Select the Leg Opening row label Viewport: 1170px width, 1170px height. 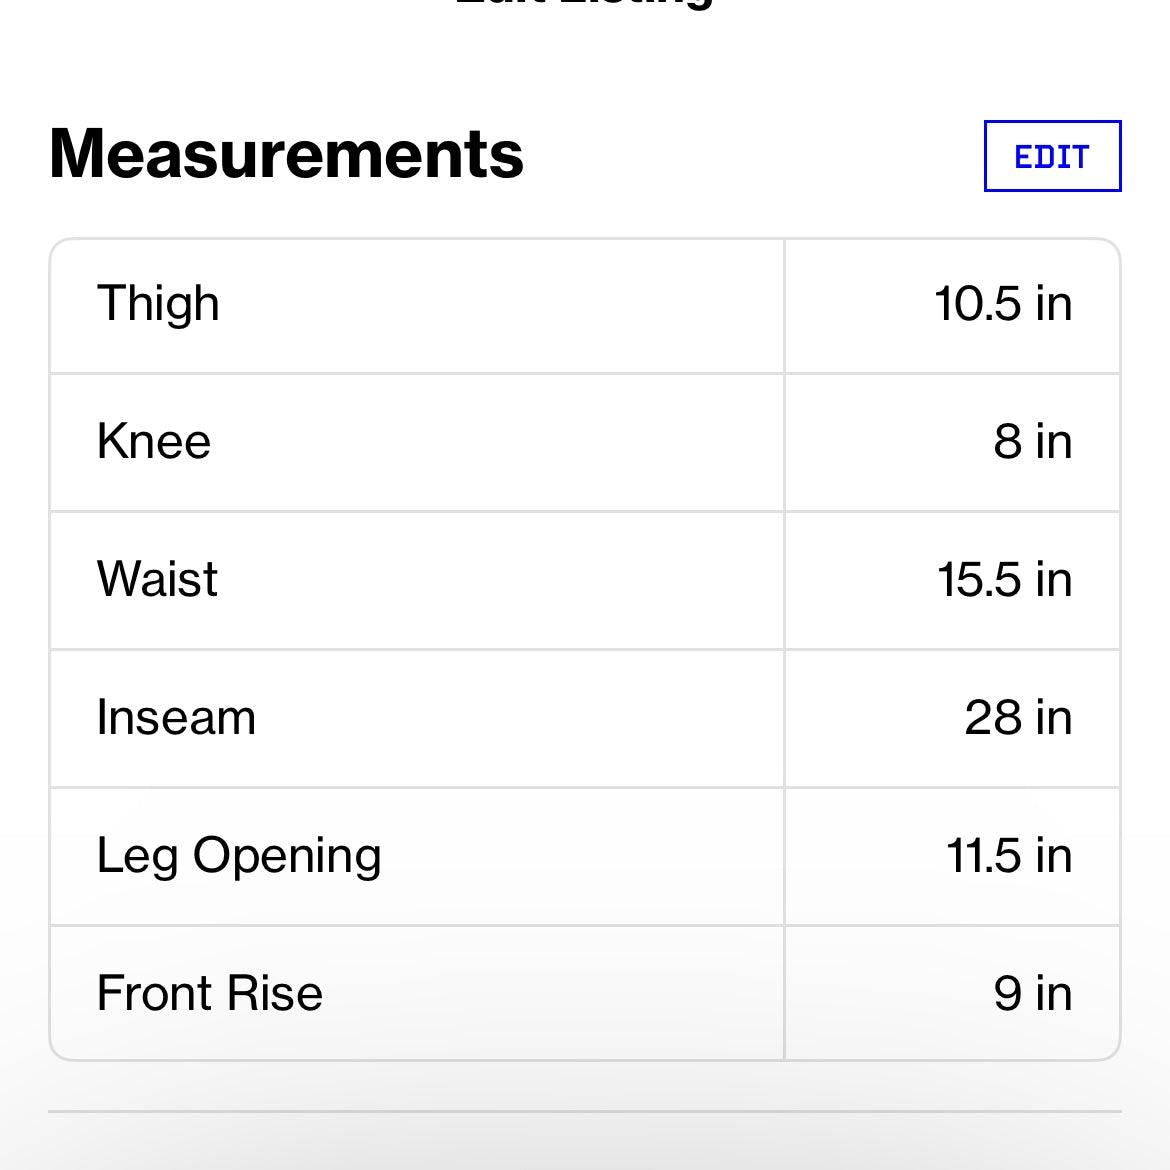click(x=239, y=856)
